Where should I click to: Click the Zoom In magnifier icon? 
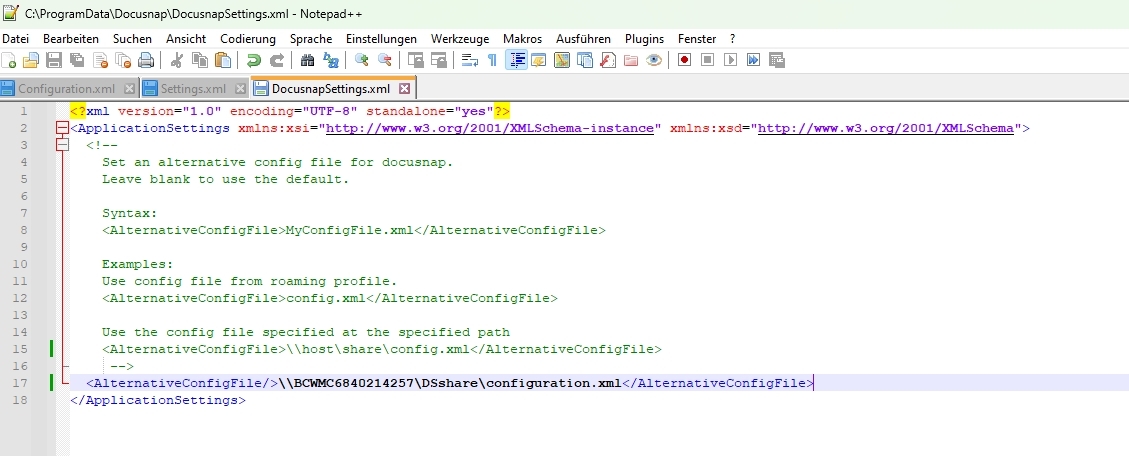(361, 60)
